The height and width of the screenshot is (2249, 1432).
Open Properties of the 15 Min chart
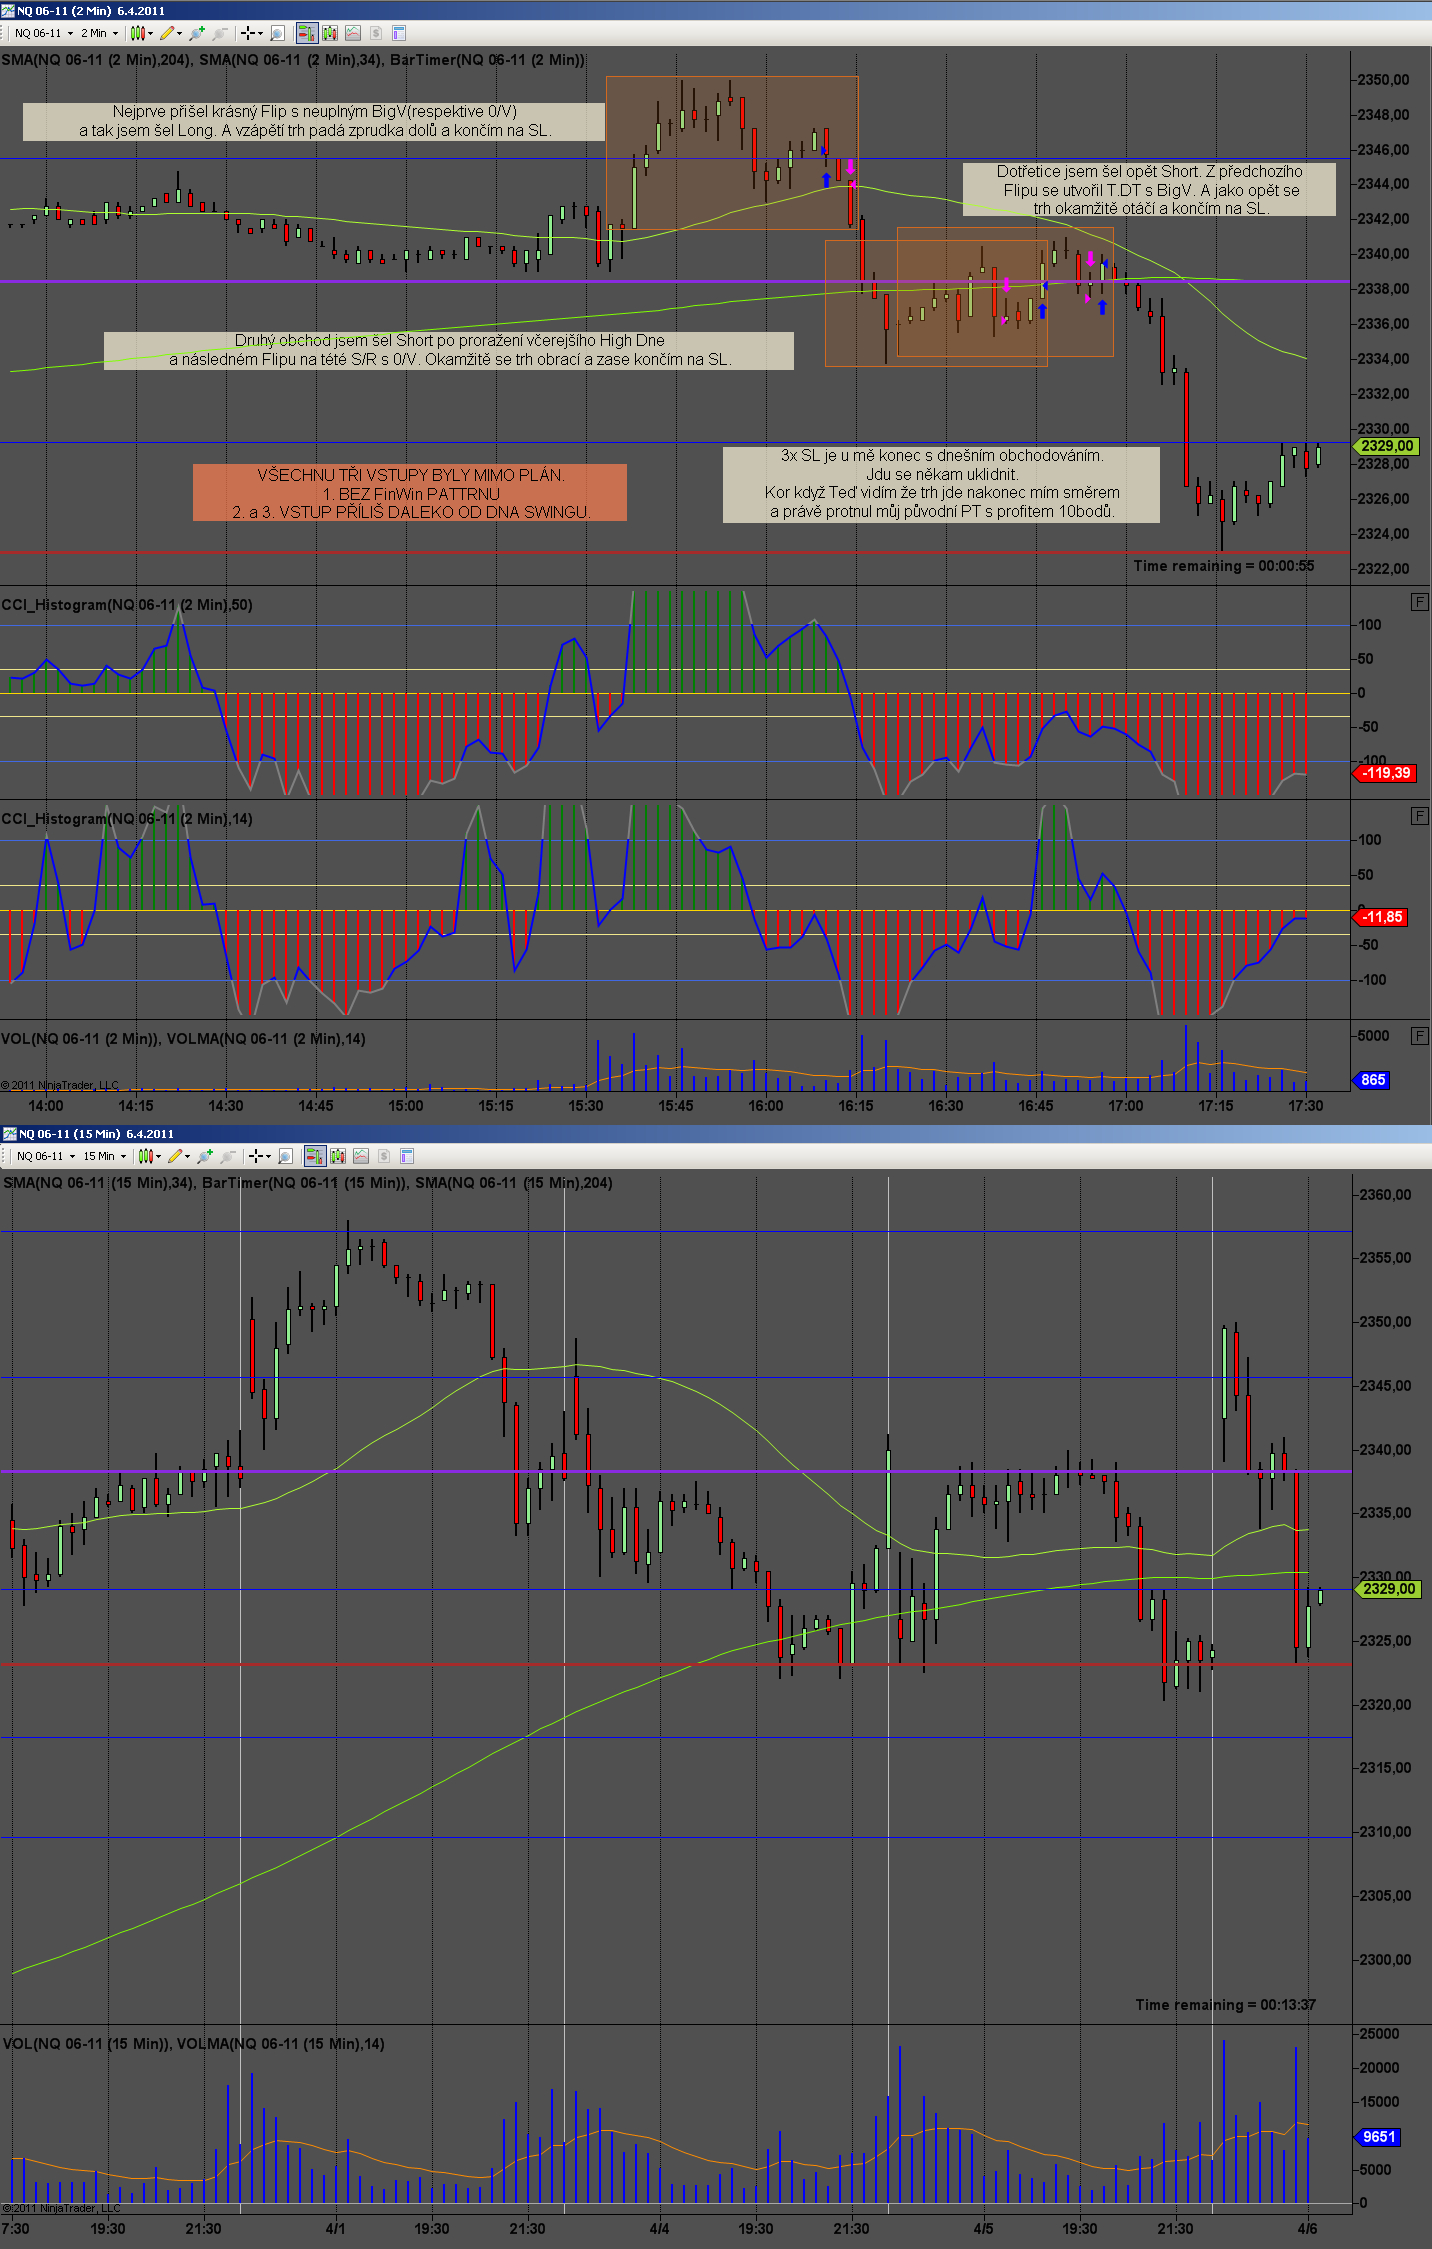point(407,1156)
